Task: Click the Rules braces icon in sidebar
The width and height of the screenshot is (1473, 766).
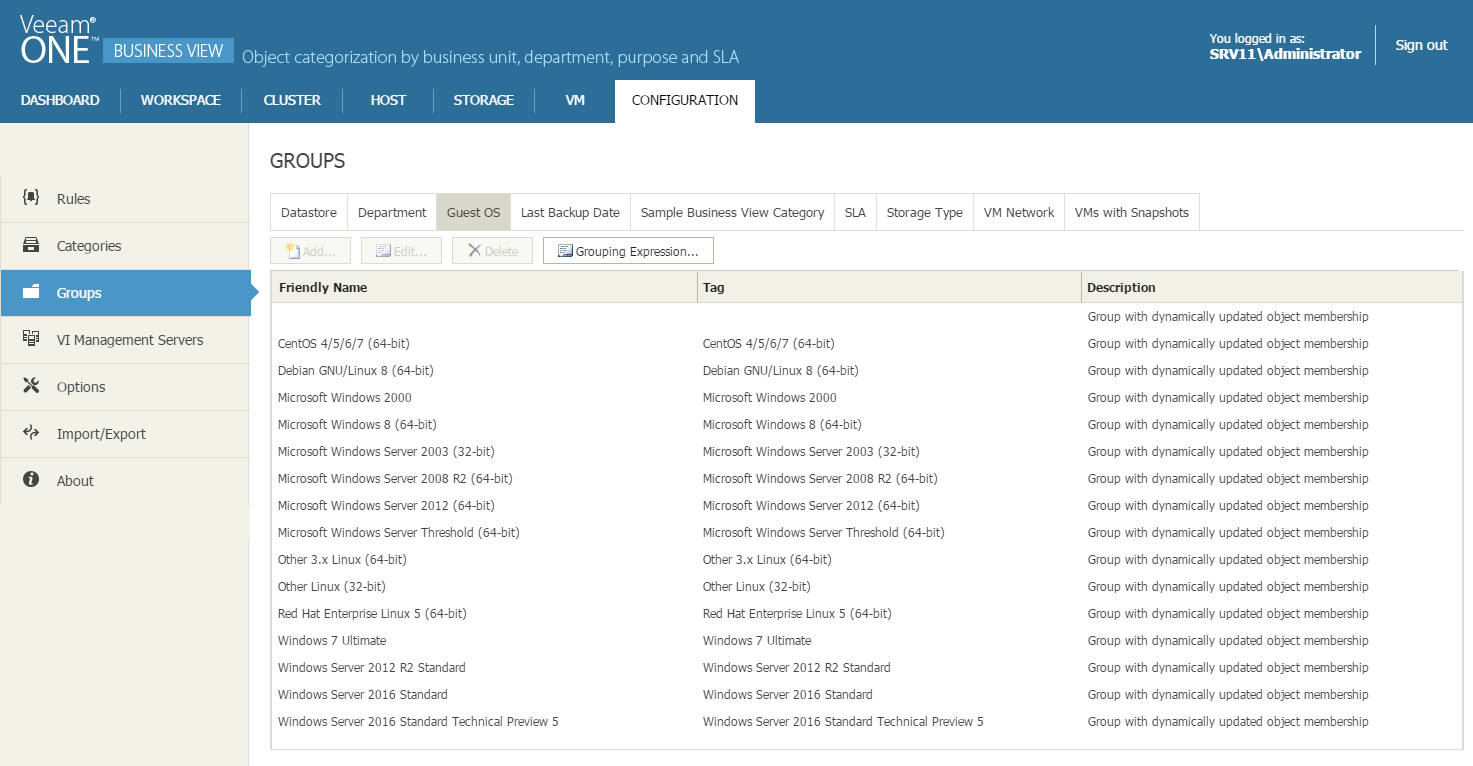Action: [x=31, y=198]
